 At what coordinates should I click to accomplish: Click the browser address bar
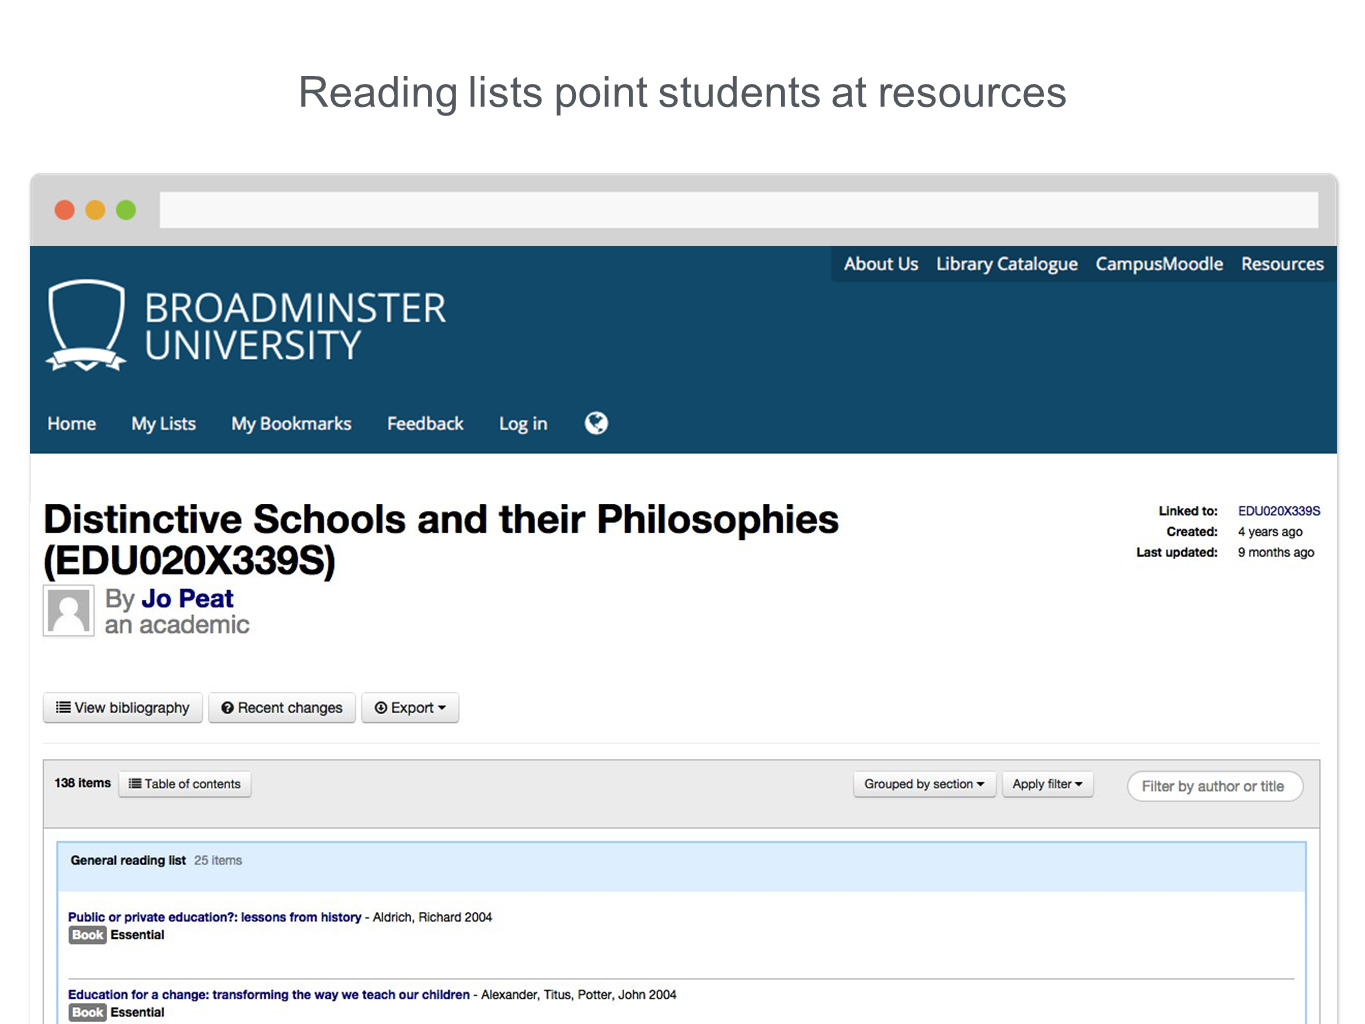click(738, 210)
